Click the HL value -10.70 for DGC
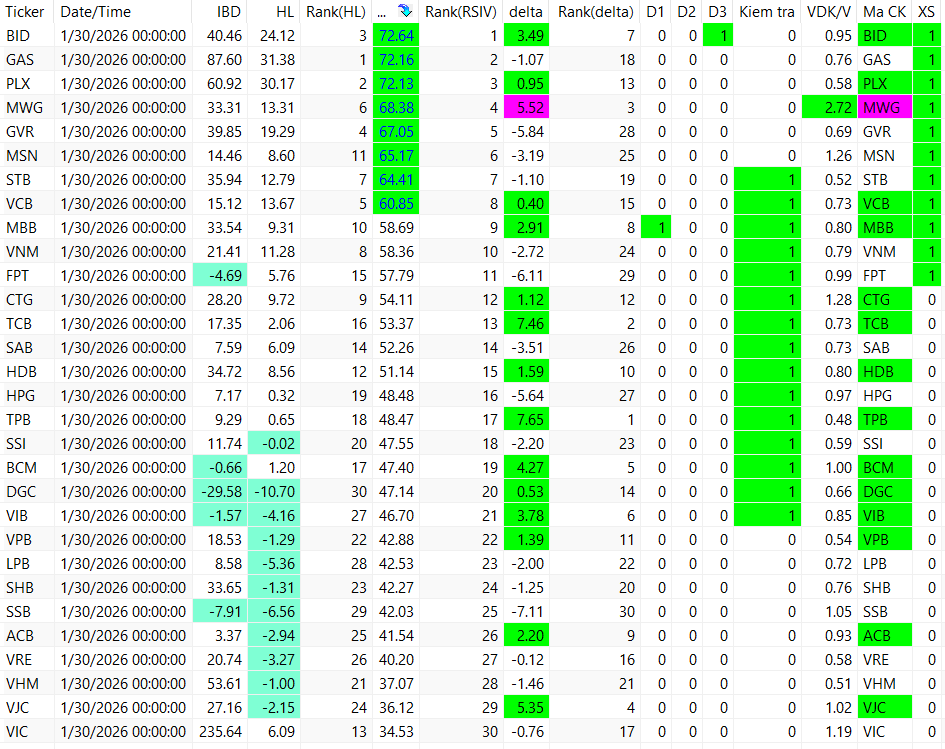Image resolution: width=945 pixels, height=749 pixels. pyautogui.click(x=274, y=492)
